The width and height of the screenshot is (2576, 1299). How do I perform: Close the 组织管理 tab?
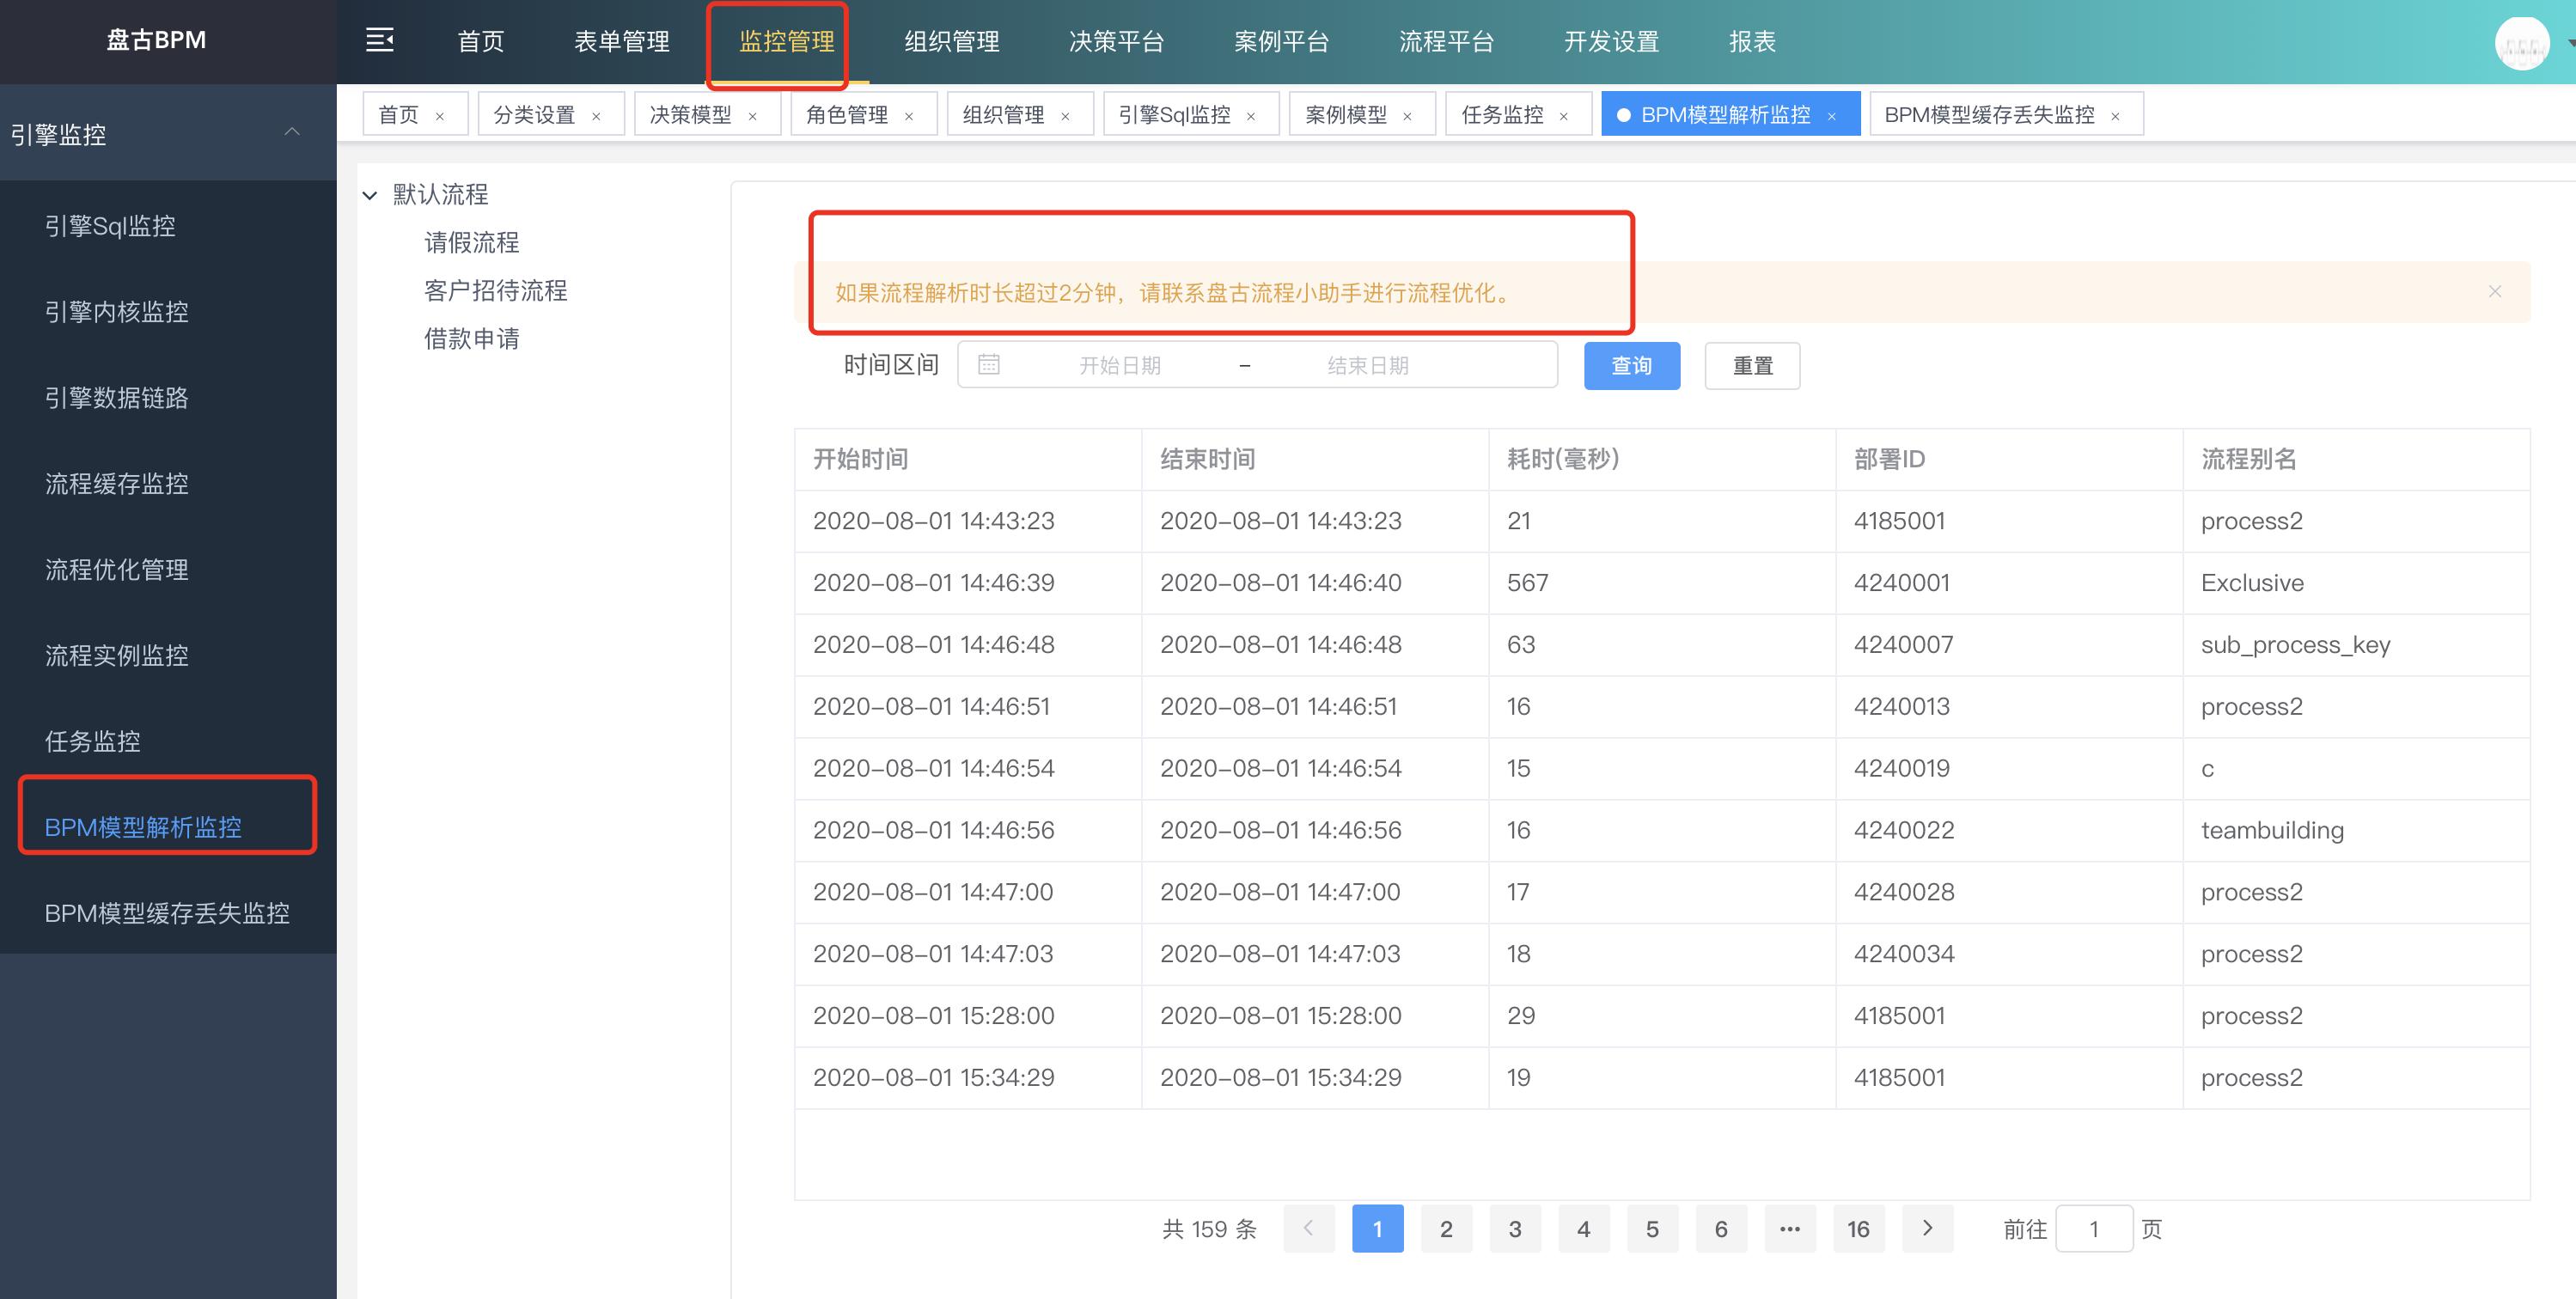tap(1065, 117)
